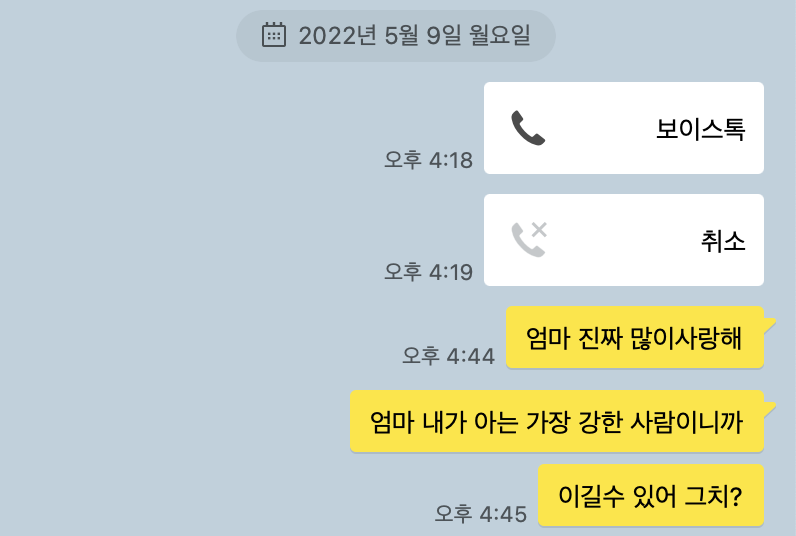Click the 오후 4:18 timestamp
The width and height of the screenshot is (796, 536).
[428, 160]
